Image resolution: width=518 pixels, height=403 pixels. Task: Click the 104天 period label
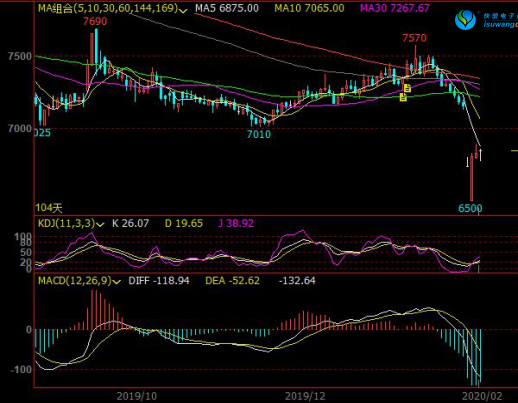click(x=49, y=208)
